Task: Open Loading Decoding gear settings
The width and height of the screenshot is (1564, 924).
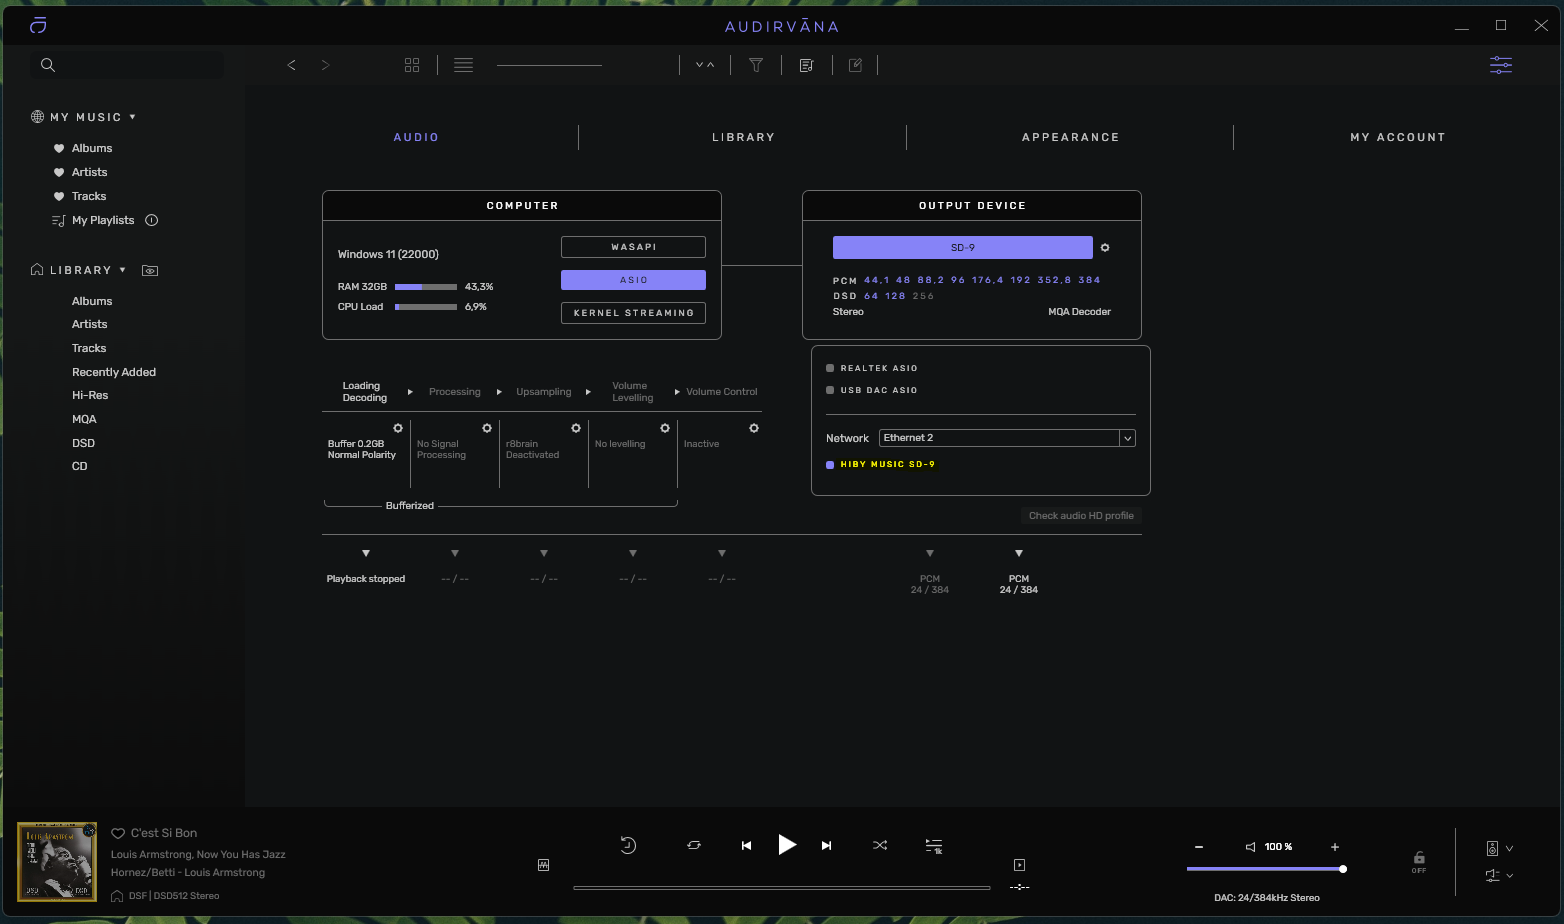Action: [398, 428]
